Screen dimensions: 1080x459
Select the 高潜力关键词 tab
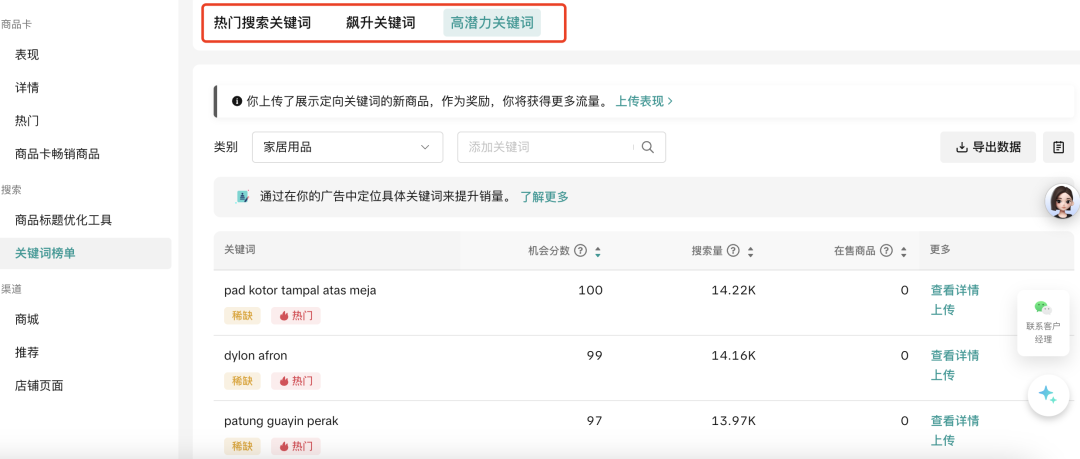pos(492,23)
